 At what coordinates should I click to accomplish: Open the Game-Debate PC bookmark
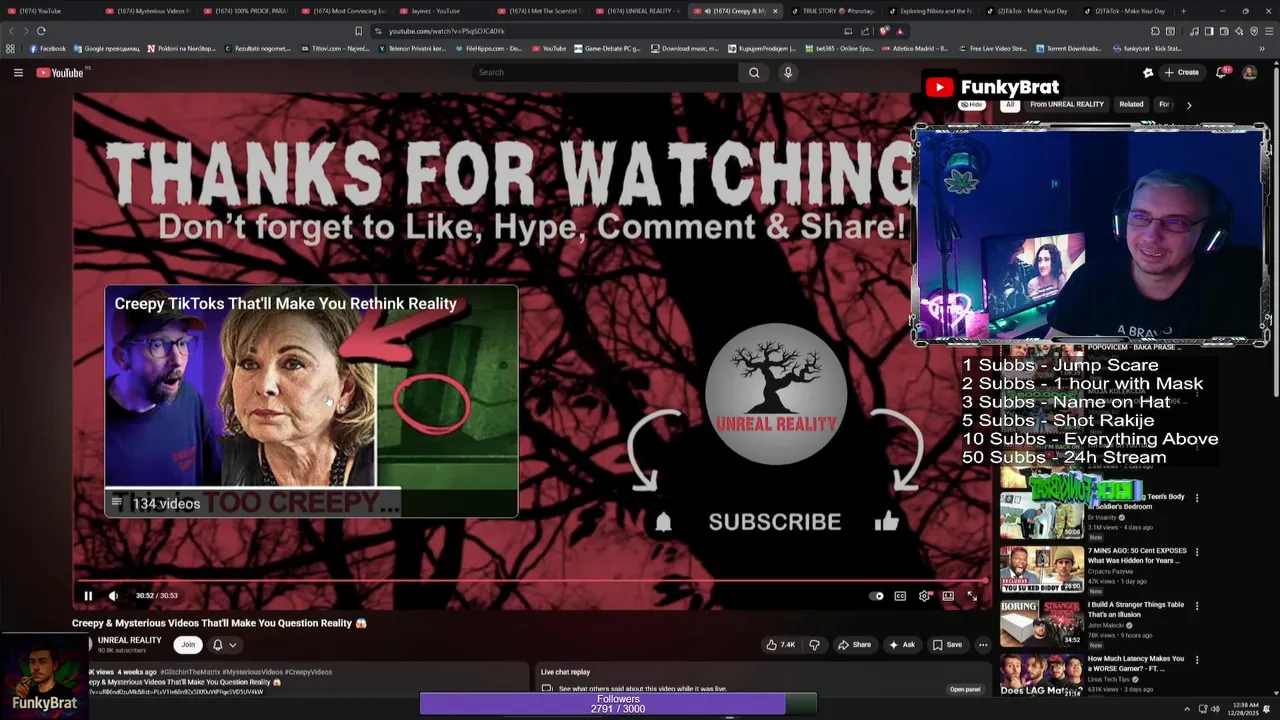[607, 48]
